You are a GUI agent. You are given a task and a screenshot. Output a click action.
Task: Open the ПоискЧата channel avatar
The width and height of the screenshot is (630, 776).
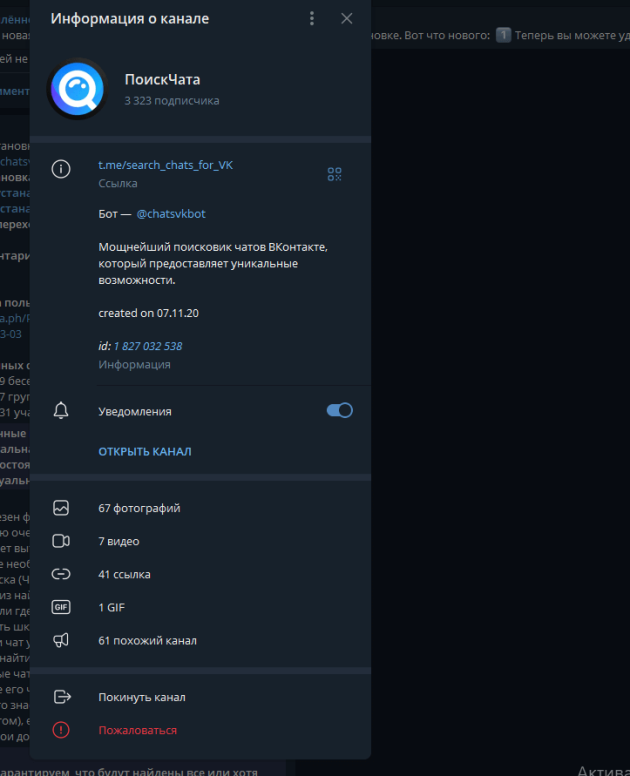tap(77, 89)
